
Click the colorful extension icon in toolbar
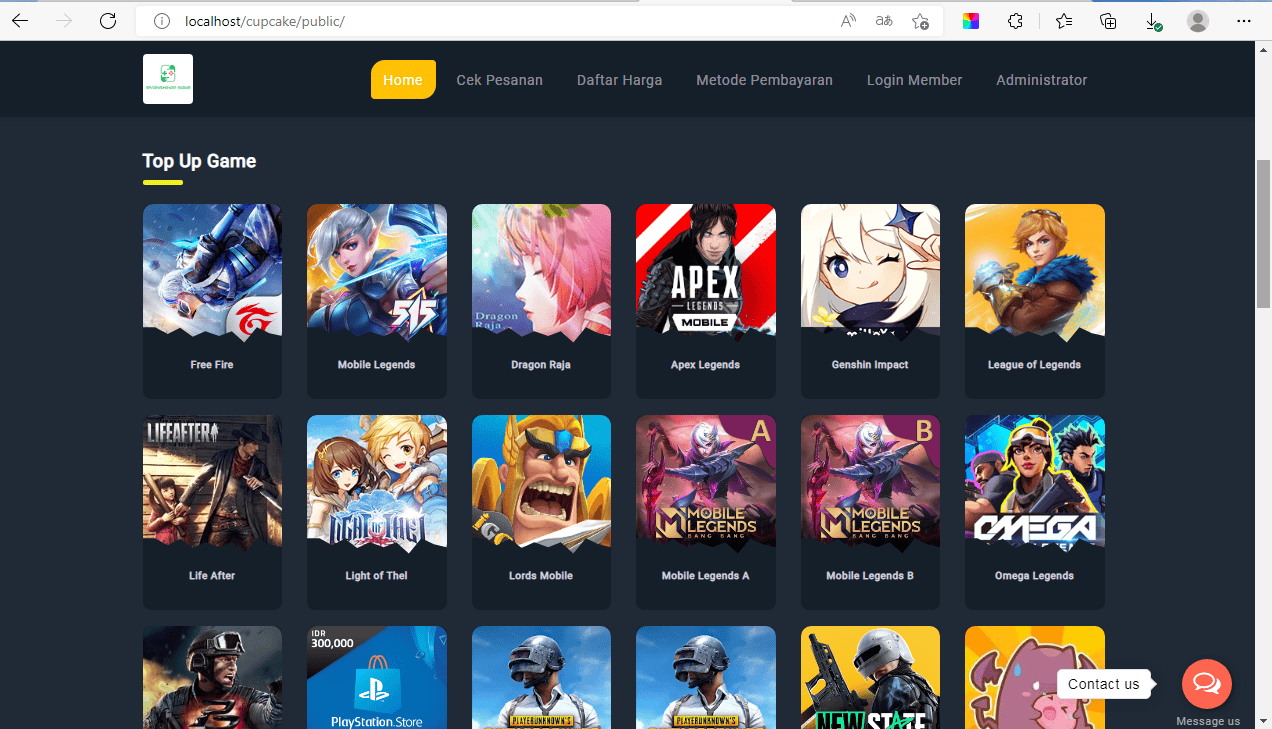point(971,21)
